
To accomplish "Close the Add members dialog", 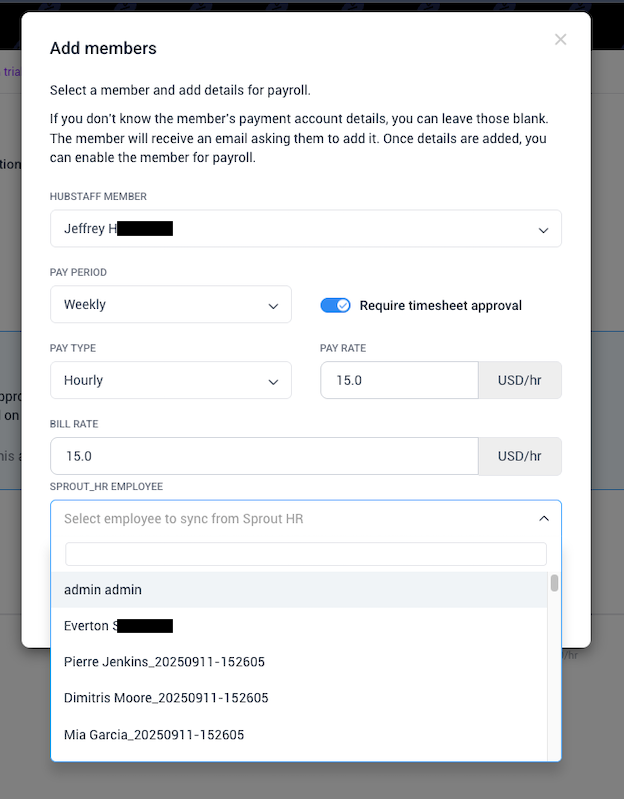I will click(560, 40).
